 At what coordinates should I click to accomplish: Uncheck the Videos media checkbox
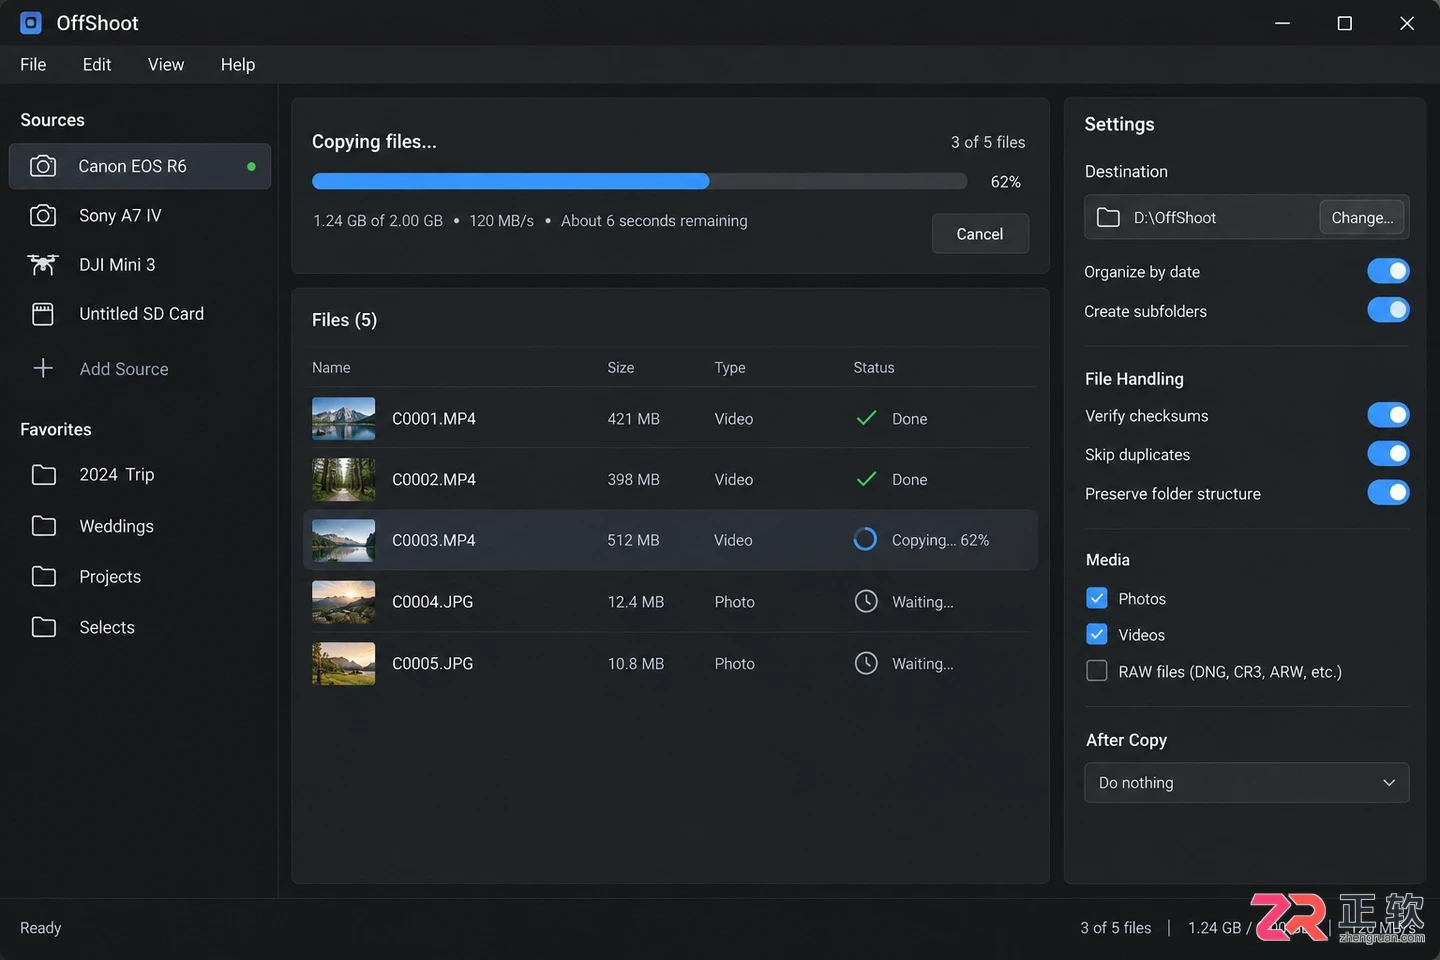pyautogui.click(x=1097, y=634)
